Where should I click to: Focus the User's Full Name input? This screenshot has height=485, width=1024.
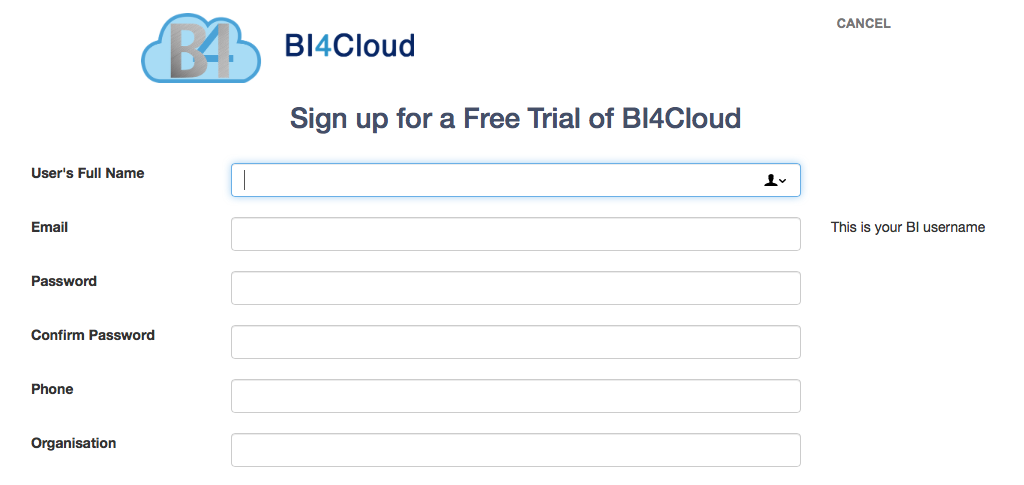[516, 180]
